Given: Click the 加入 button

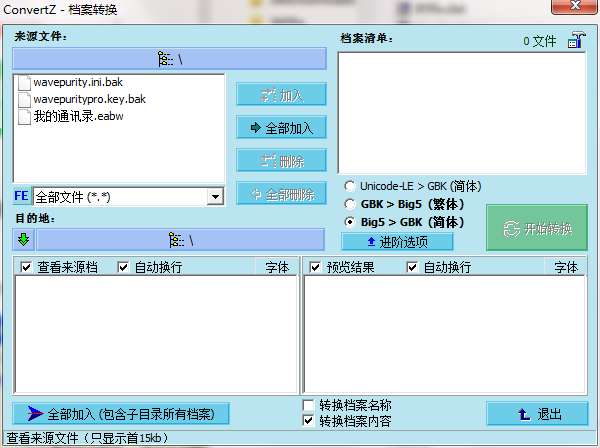Looking at the screenshot, I should 281,94.
